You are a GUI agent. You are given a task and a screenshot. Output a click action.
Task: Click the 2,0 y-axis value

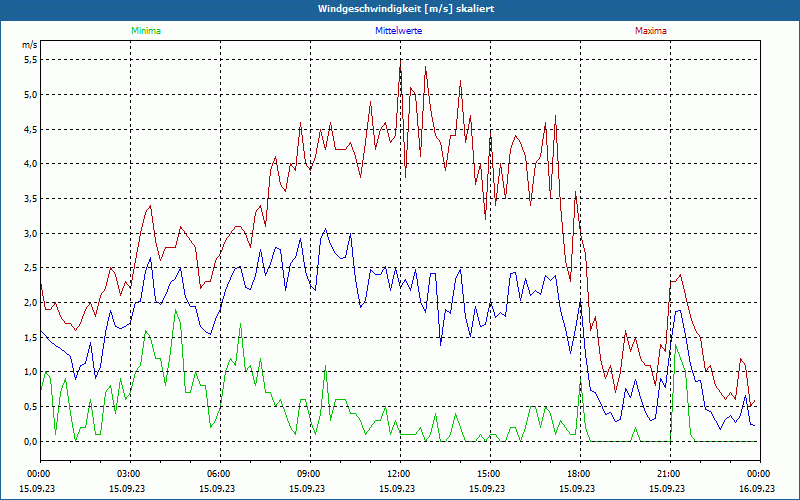click(x=31, y=303)
